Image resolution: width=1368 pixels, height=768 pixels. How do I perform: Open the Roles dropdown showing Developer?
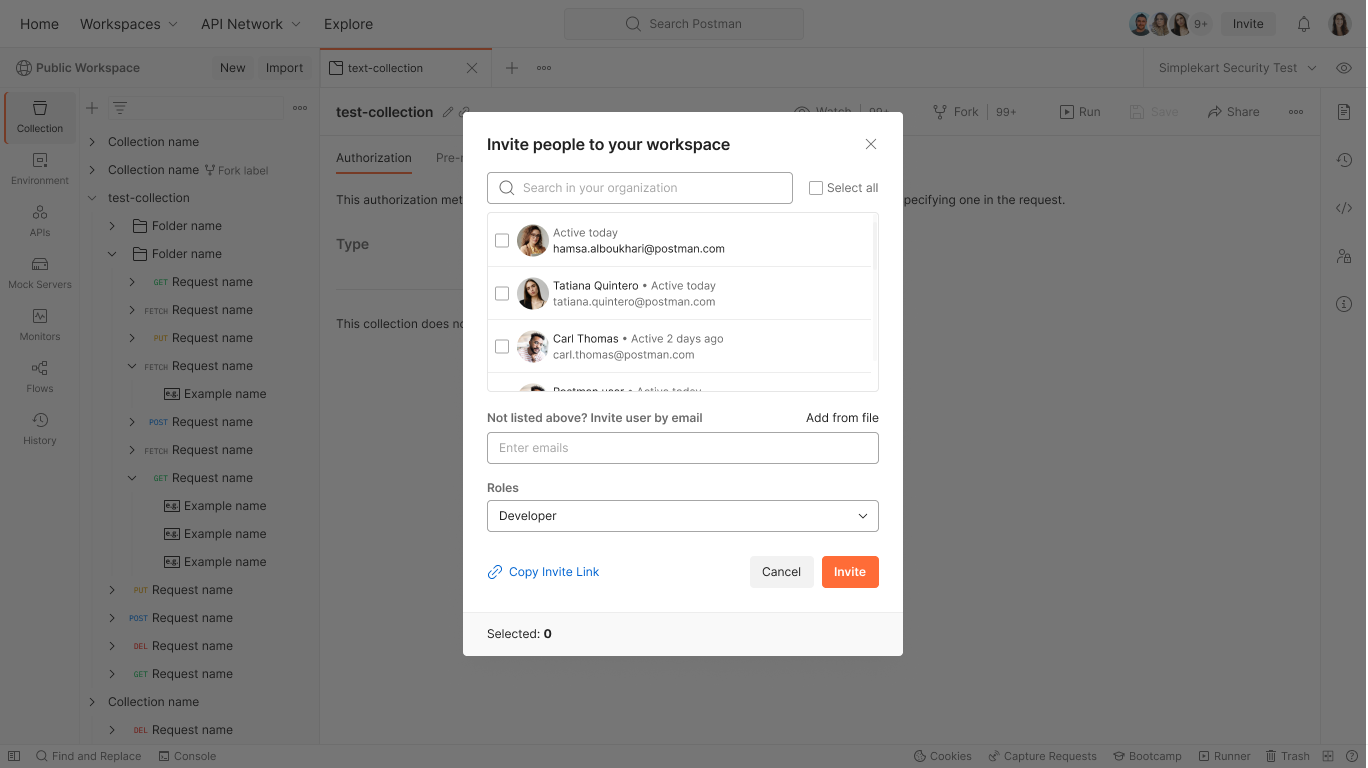tap(682, 516)
